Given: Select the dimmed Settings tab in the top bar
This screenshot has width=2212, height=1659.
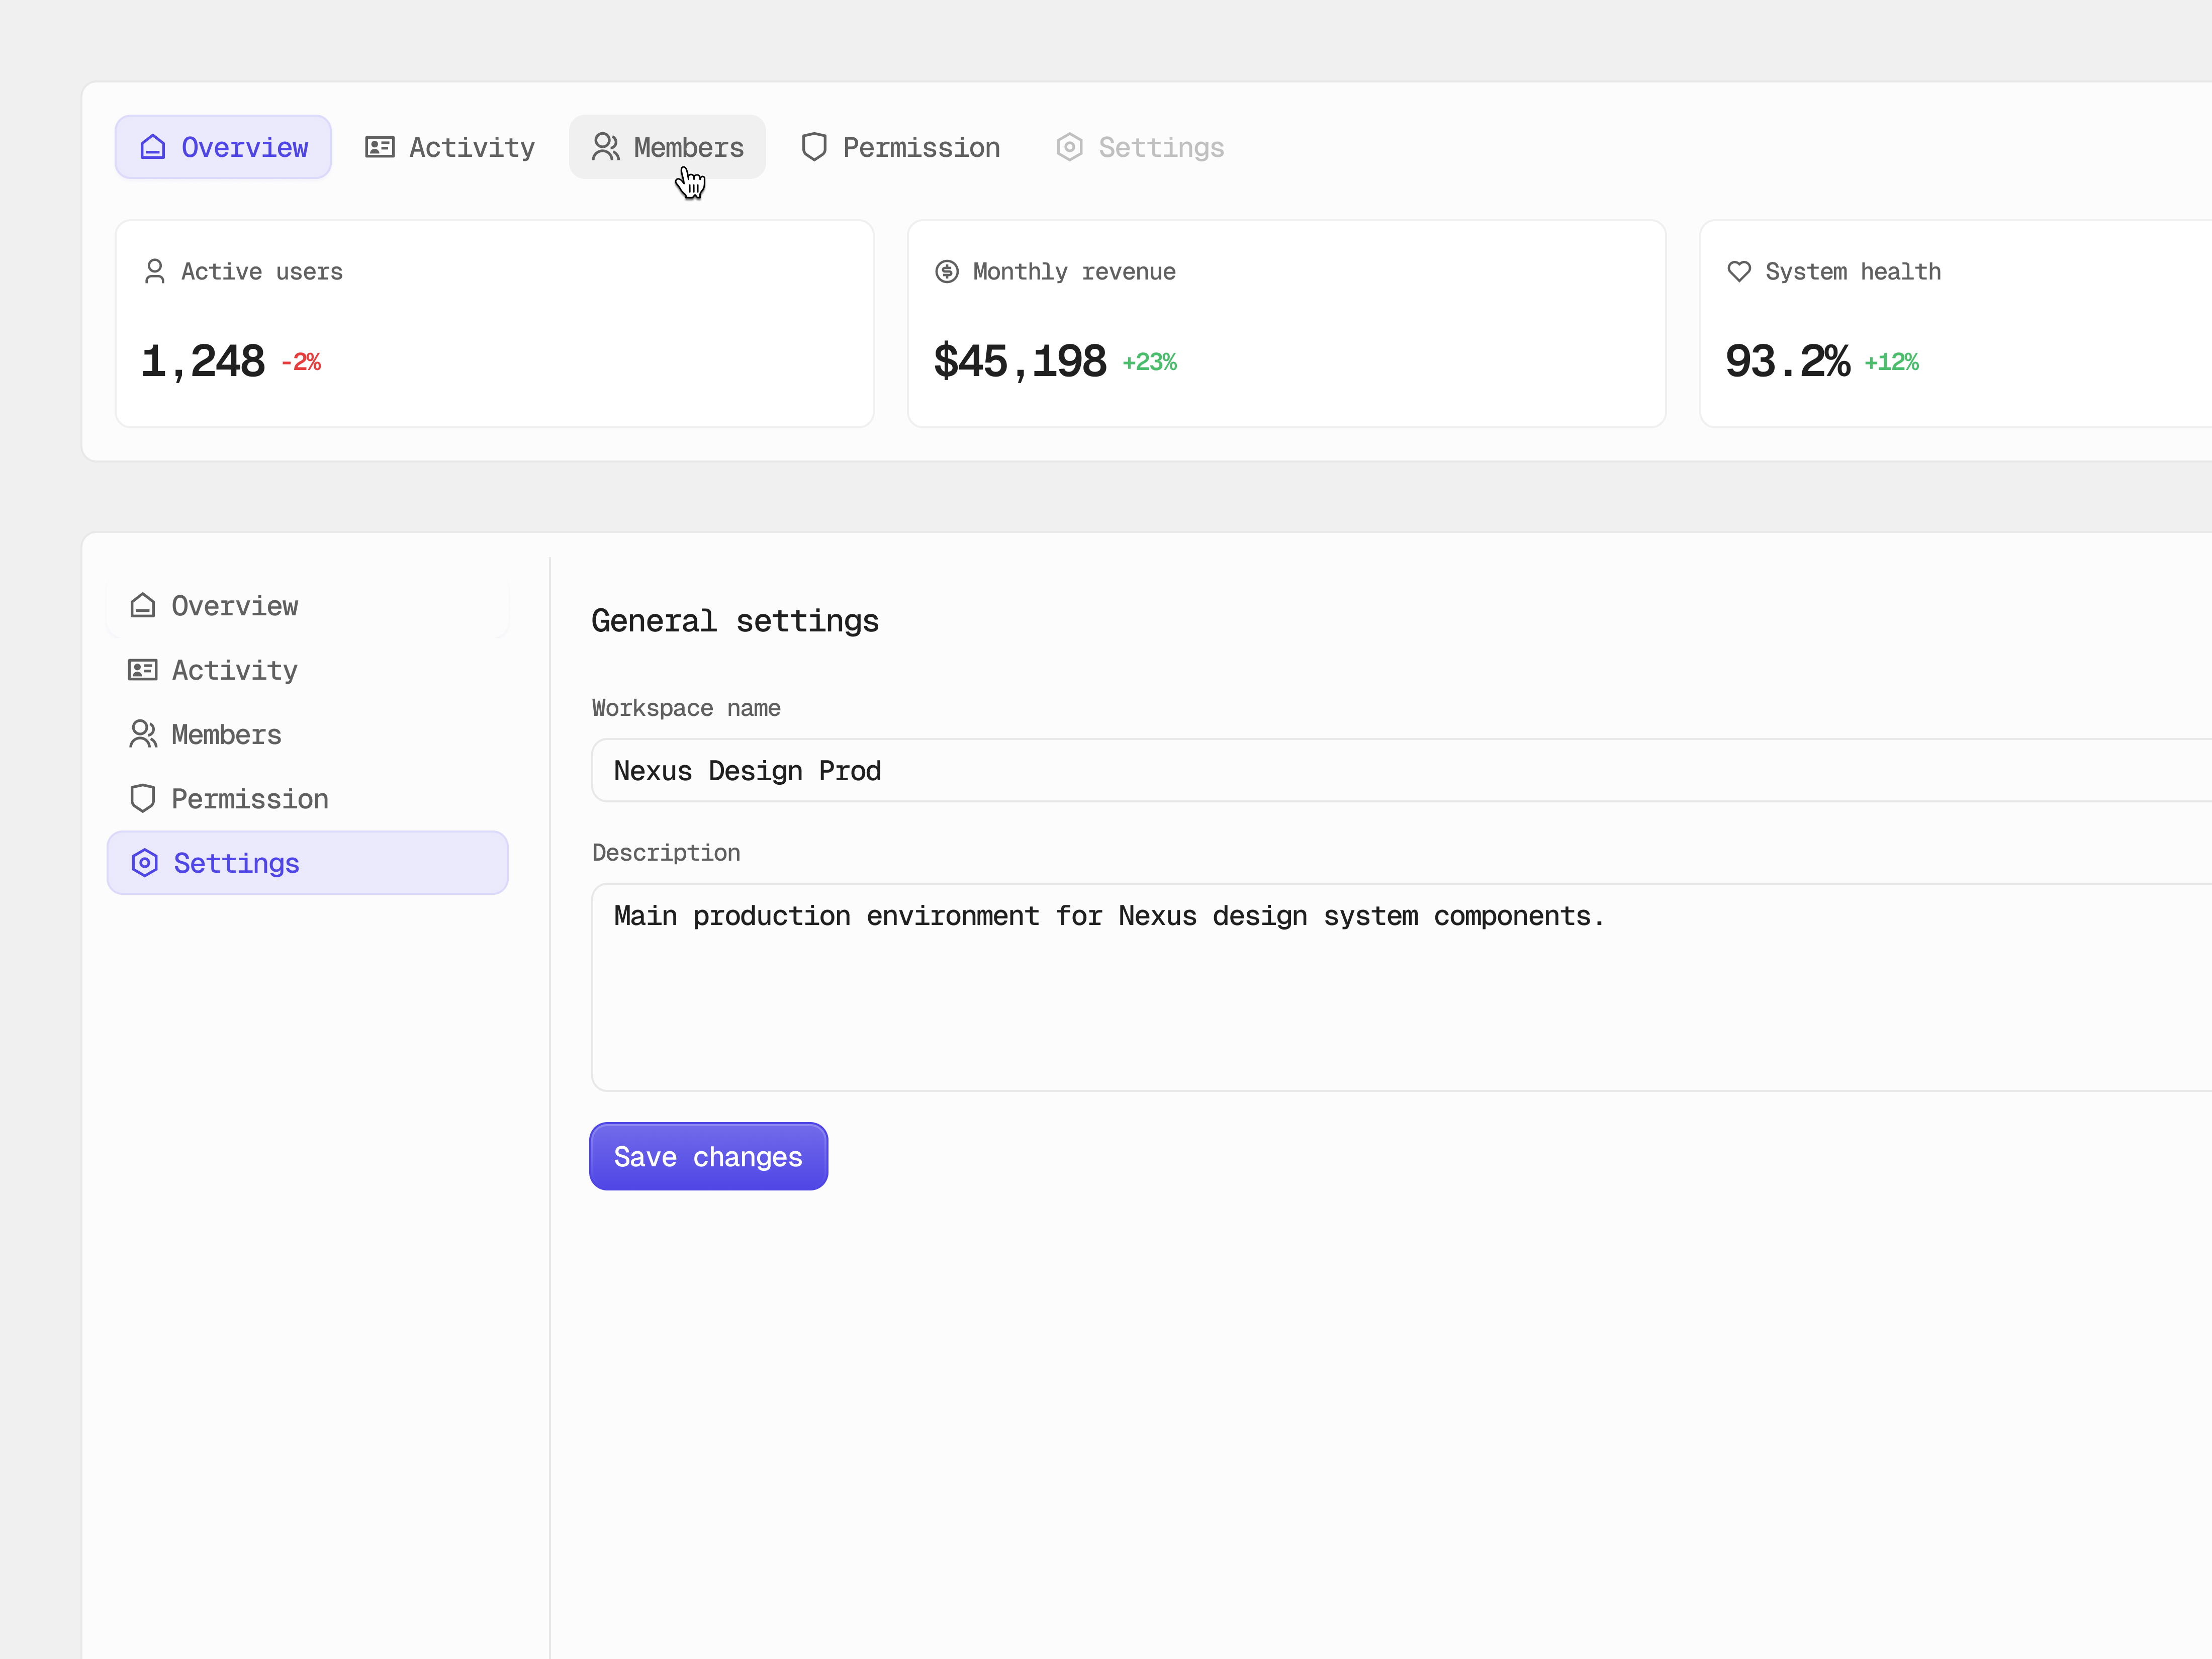Looking at the screenshot, I should click(1141, 147).
